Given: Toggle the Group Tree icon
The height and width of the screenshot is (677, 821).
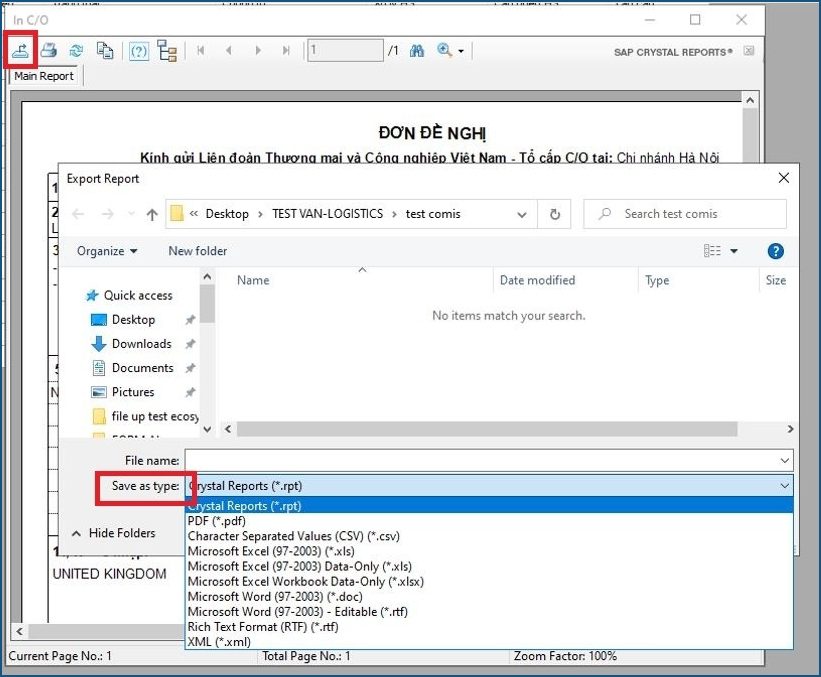Looking at the screenshot, I should (167, 51).
